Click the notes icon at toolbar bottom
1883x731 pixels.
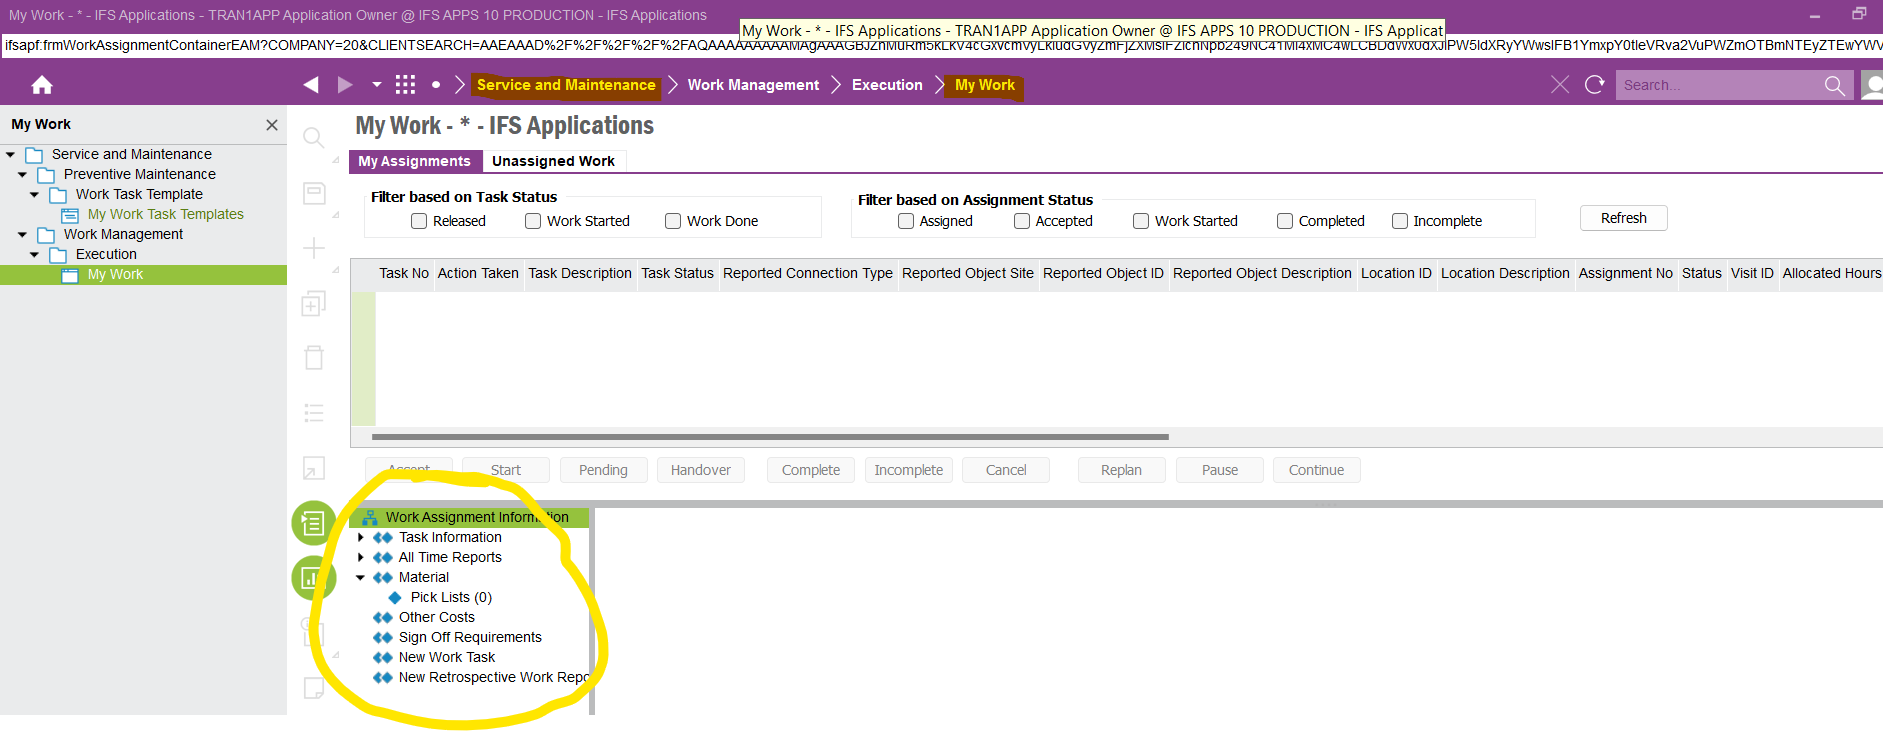click(314, 688)
